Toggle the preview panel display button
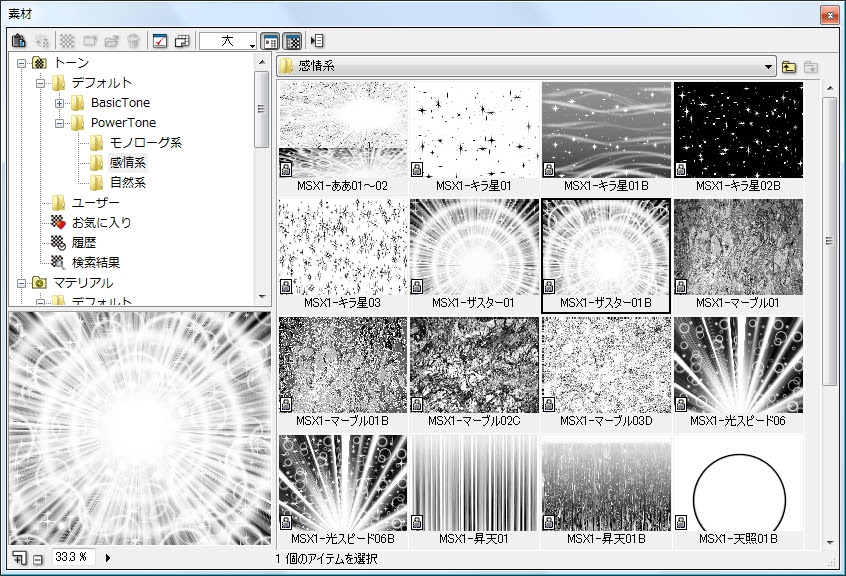The image size is (846, 576). [x=292, y=41]
